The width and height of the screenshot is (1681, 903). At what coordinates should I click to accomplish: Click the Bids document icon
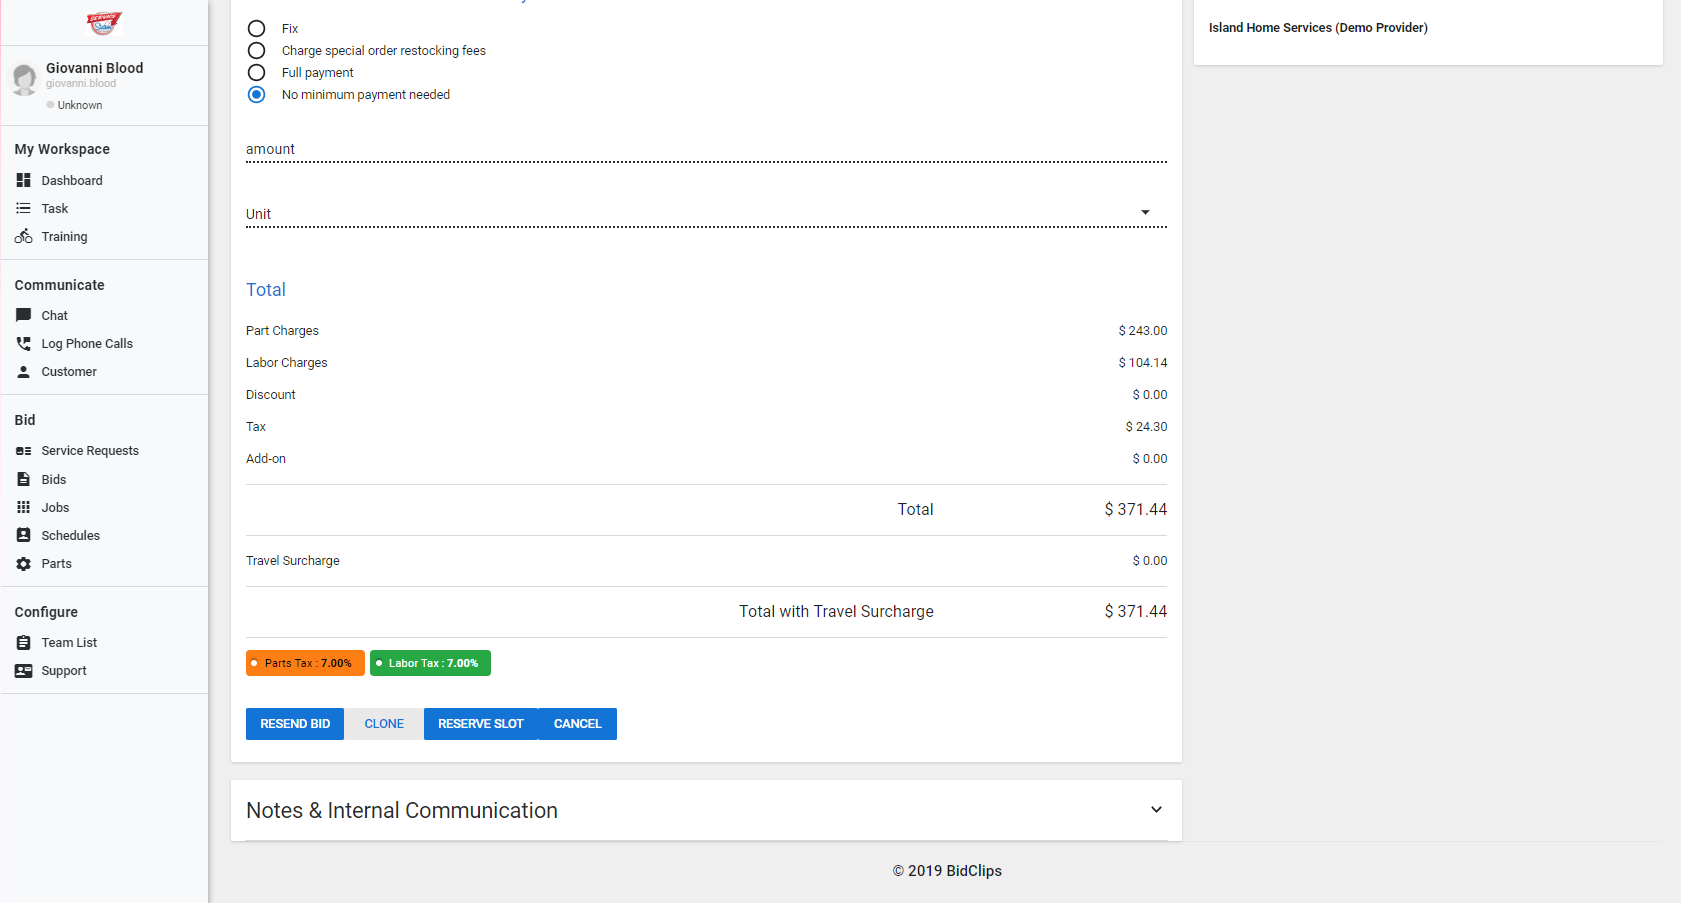click(23, 479)
